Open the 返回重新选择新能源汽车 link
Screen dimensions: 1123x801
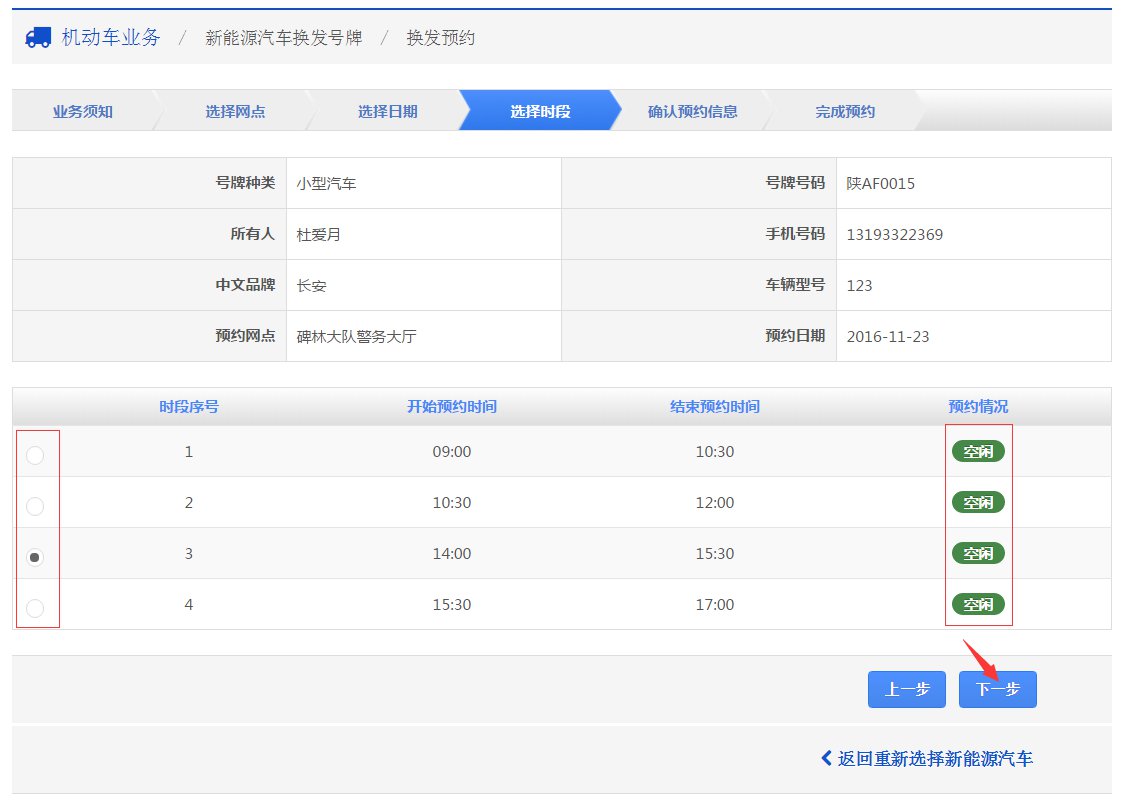pos(935,759)
